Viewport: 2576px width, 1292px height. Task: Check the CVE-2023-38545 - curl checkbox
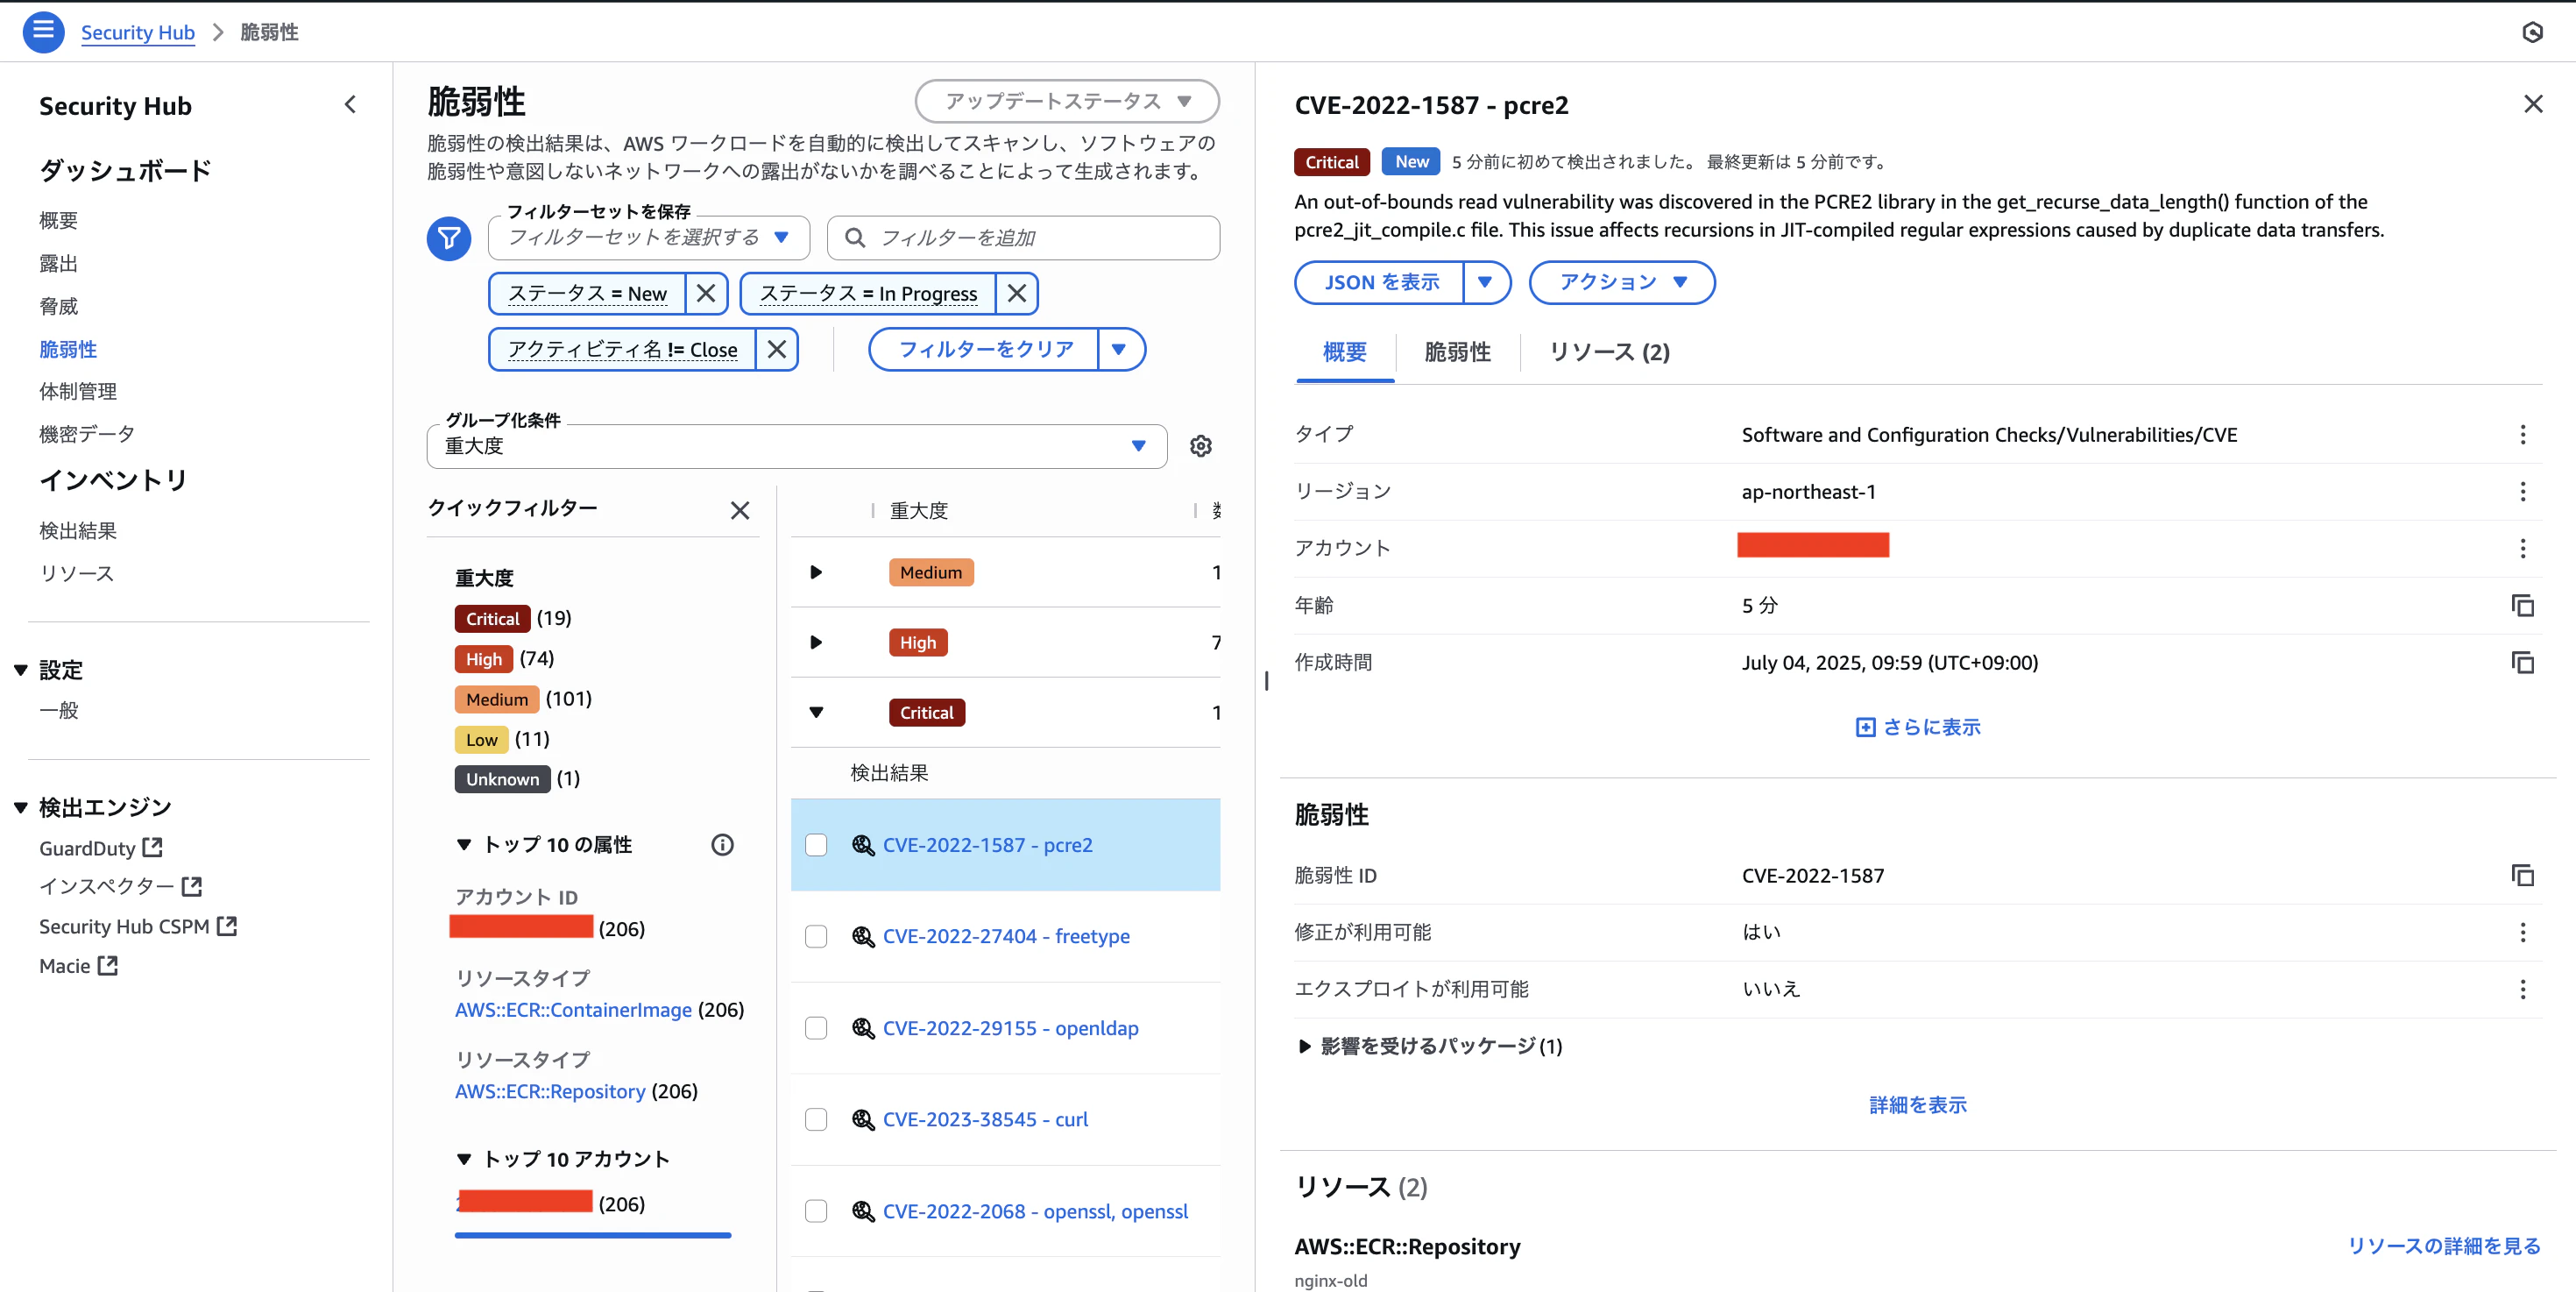pyautogui.click(x=816, y=1119)
